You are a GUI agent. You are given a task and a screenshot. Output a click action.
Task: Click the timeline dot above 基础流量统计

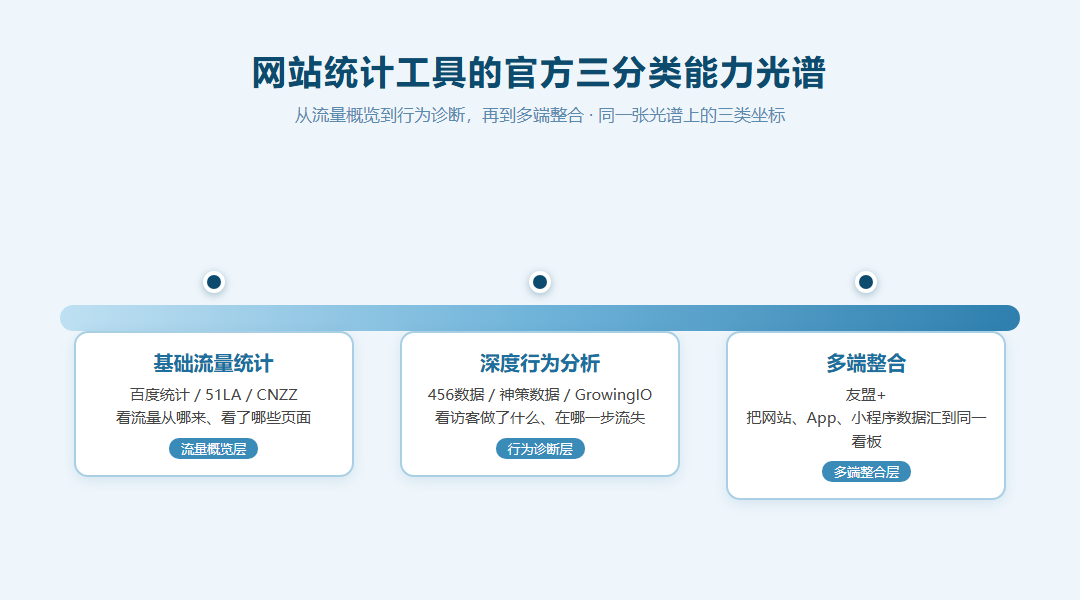[214, 282]
